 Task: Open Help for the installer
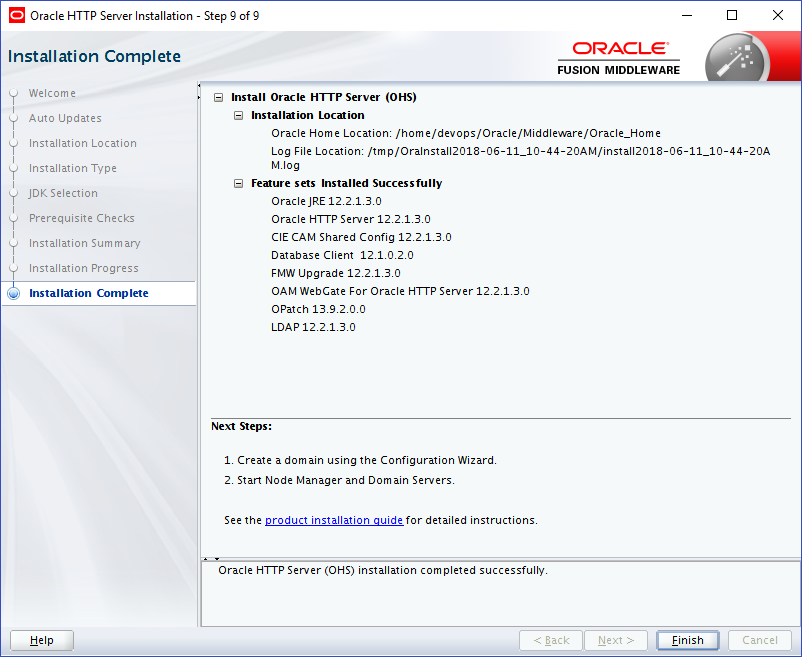tap(42, 640)
